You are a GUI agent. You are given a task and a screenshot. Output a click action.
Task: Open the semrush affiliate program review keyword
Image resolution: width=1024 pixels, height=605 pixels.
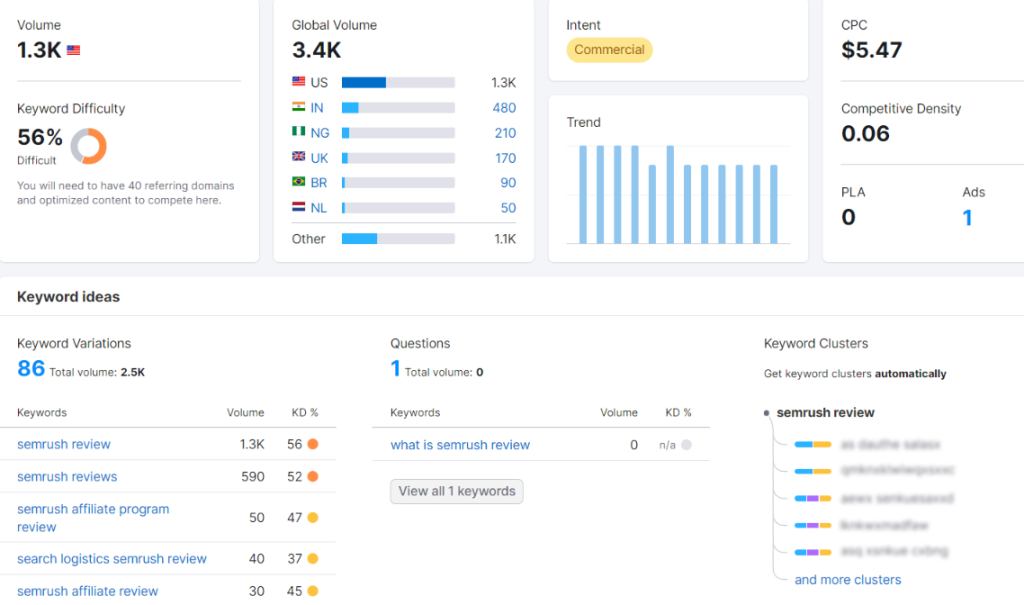click(x=92, y=516)
